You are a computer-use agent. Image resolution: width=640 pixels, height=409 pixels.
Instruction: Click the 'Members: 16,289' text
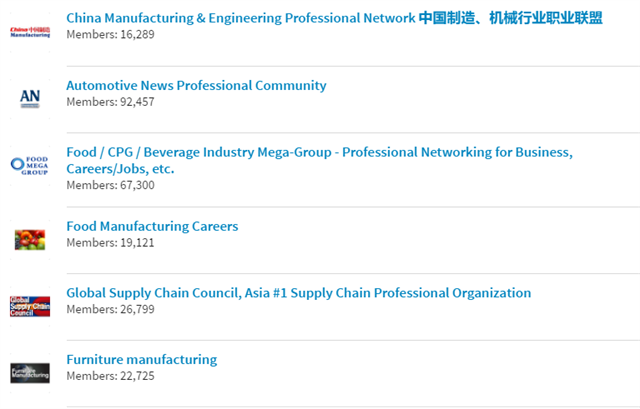111,34
